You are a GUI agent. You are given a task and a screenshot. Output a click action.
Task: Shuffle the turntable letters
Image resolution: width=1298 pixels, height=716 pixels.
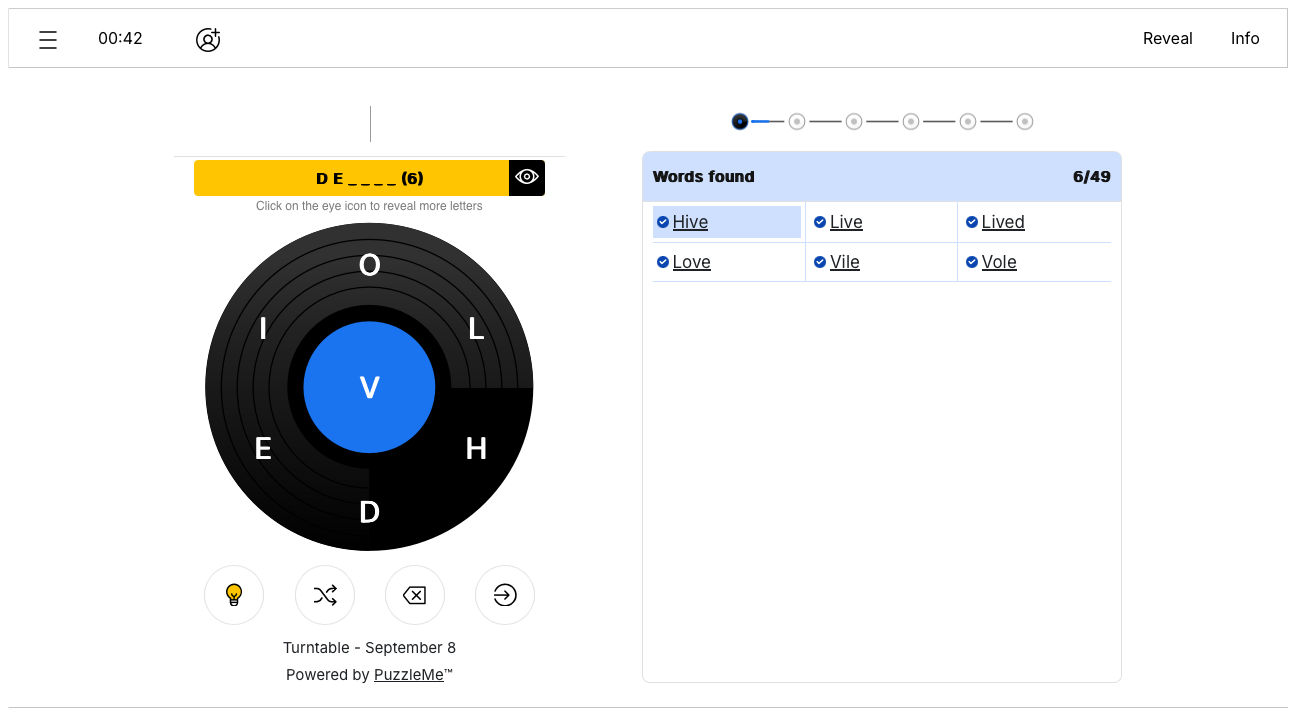(x=325, y=595)
